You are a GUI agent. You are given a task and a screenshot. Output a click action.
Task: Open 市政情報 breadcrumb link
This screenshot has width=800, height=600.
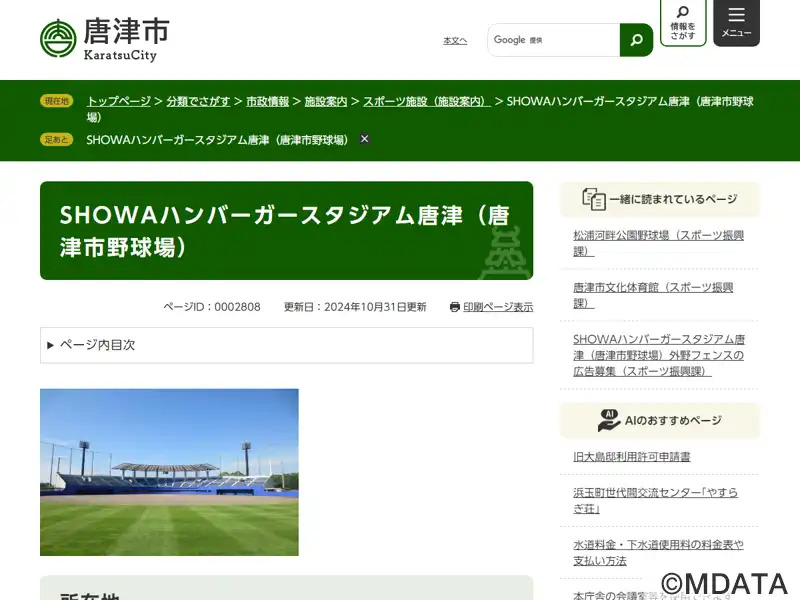tap(267, 101)
